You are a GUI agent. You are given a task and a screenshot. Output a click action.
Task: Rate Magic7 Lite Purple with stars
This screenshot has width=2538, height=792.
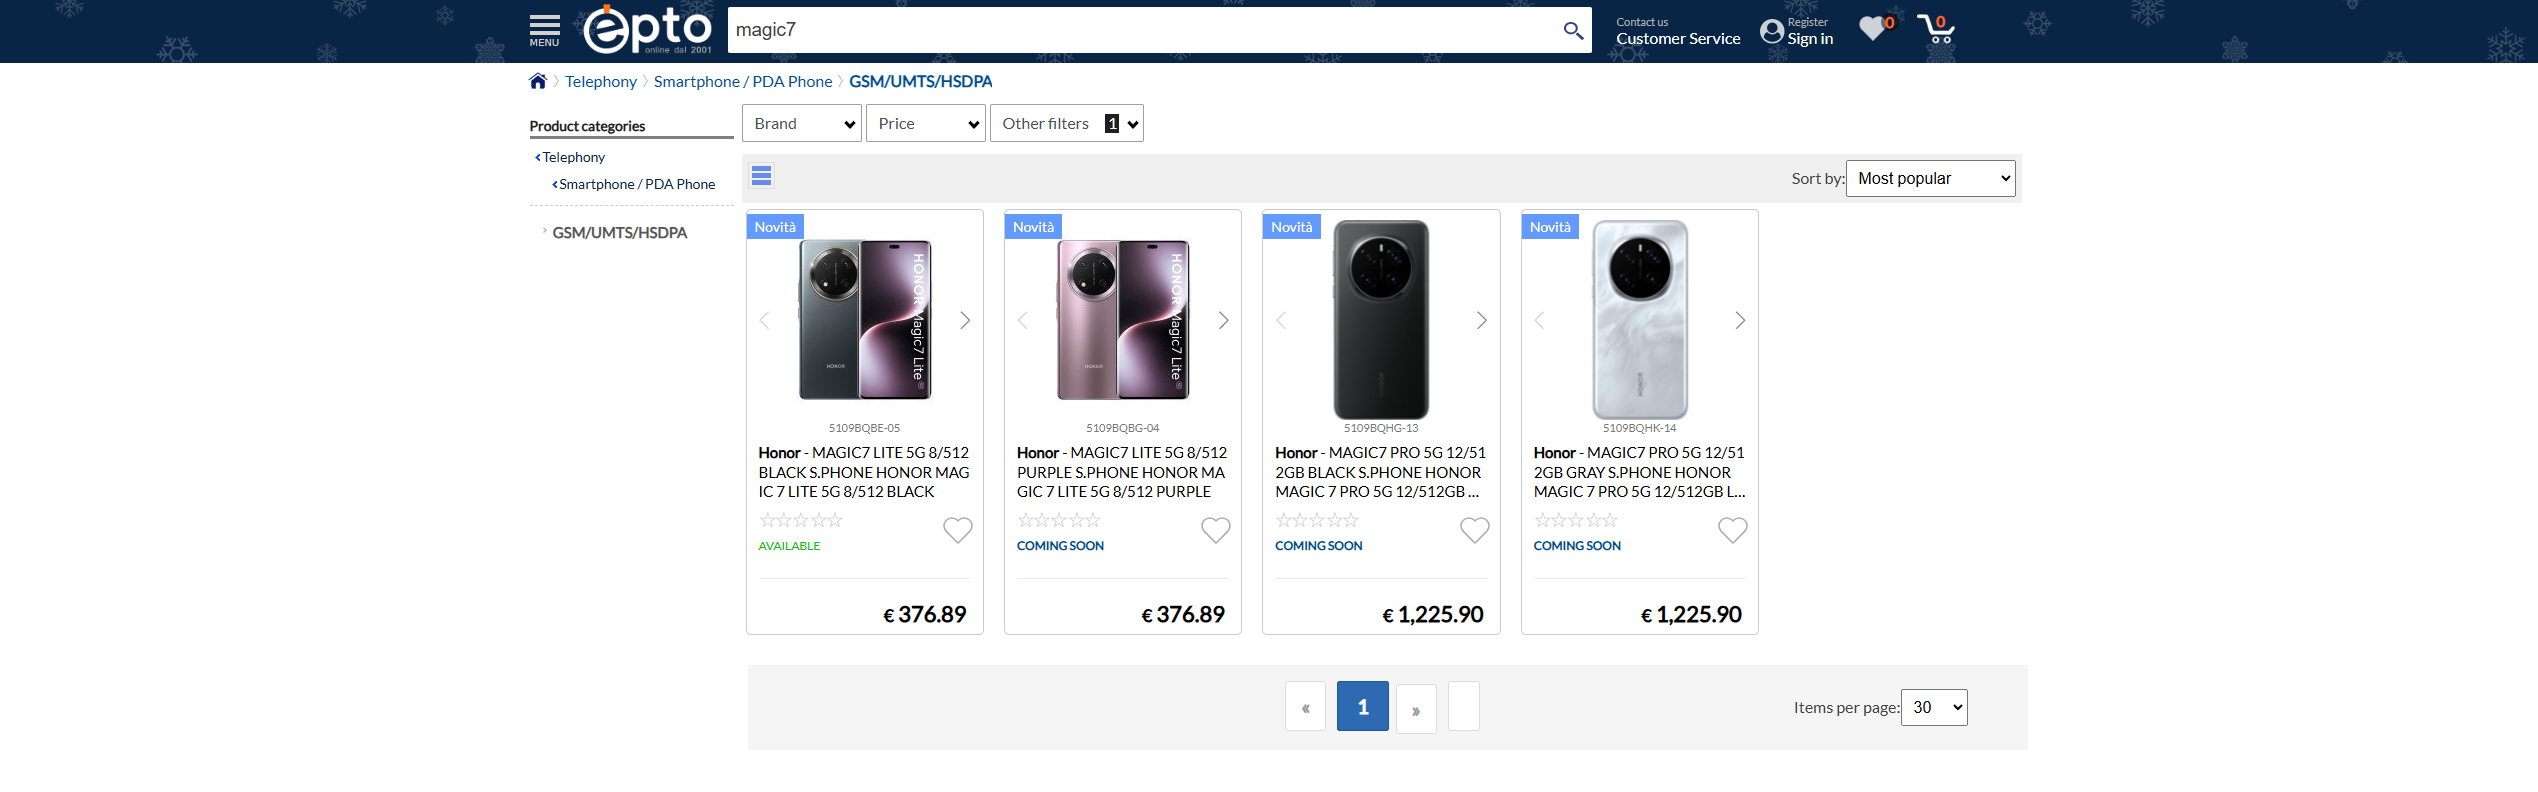click(1059, 520)
